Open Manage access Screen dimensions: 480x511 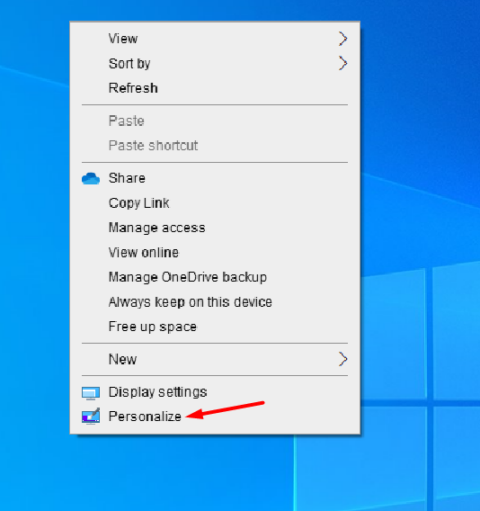(215, 228)
